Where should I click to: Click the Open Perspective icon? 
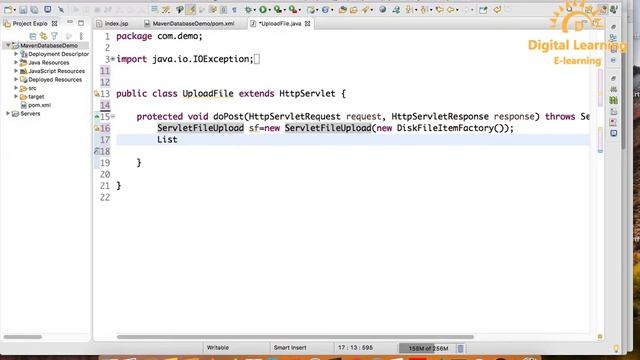point(589,10)
